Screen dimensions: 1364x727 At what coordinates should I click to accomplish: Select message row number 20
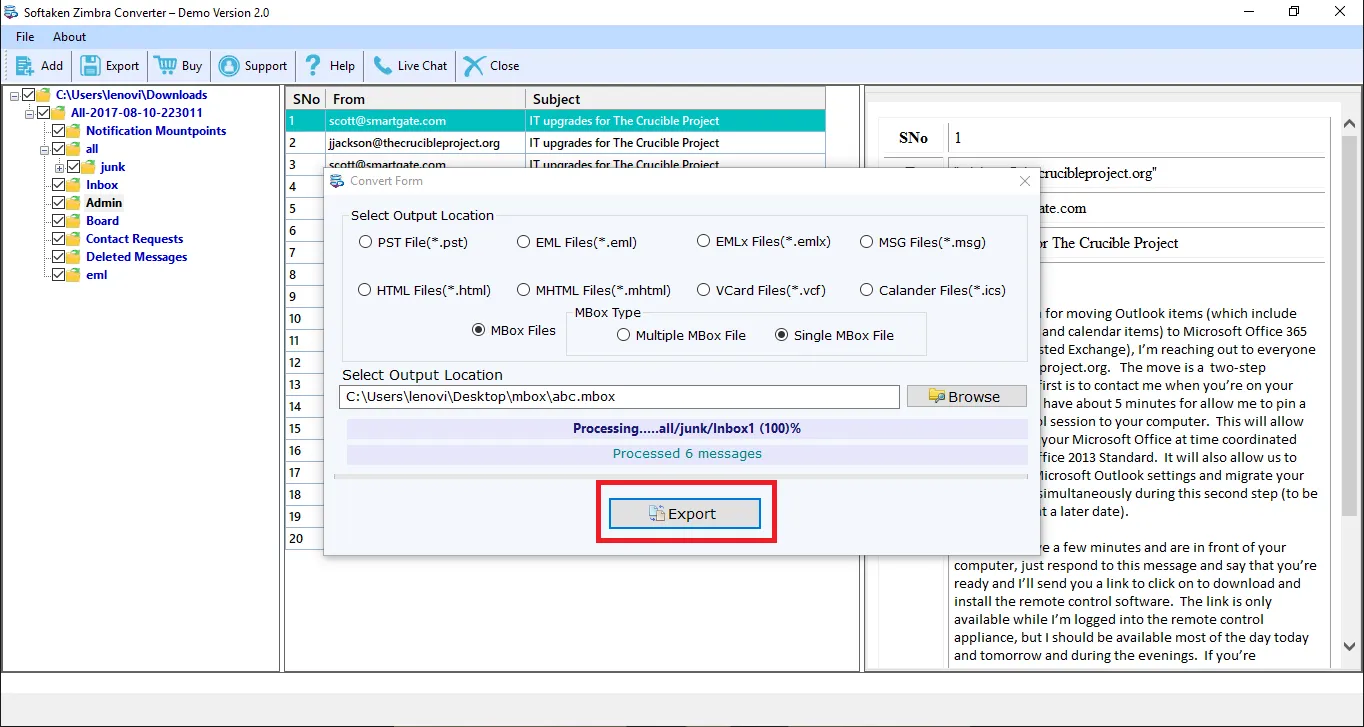[305, 539]
